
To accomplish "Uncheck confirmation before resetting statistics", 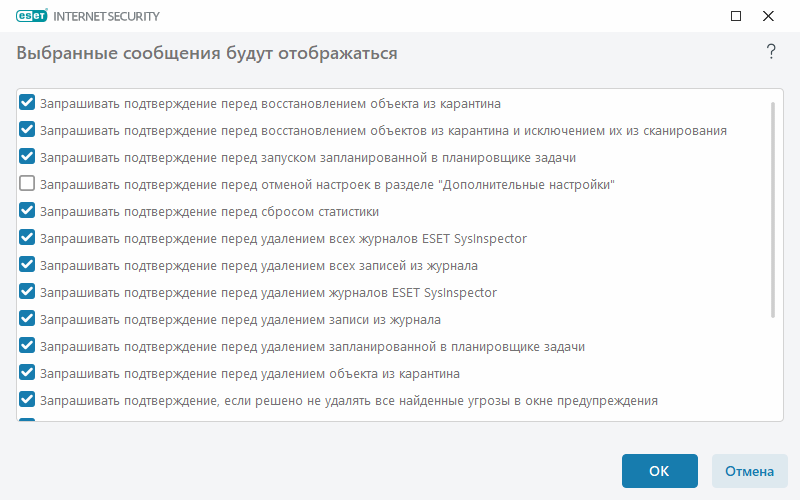I will click(27, 210).
